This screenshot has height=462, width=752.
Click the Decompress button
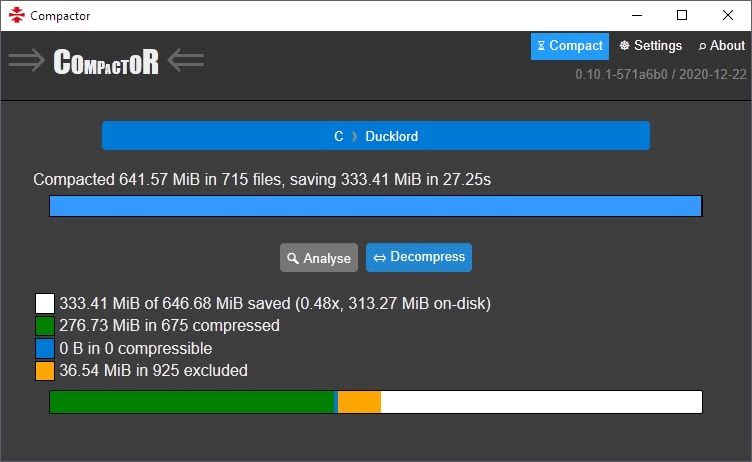point(419,257)
